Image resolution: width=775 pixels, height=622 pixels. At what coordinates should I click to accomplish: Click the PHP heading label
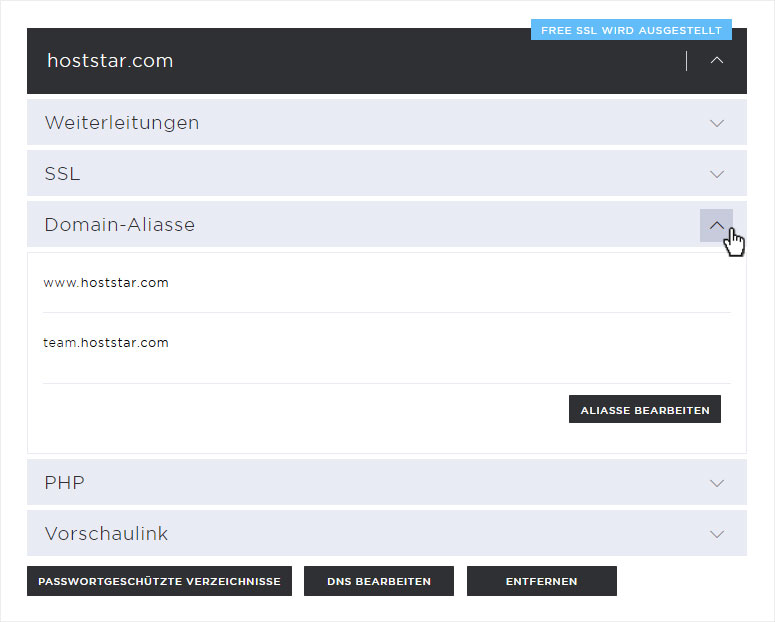(x=64, y=483)
